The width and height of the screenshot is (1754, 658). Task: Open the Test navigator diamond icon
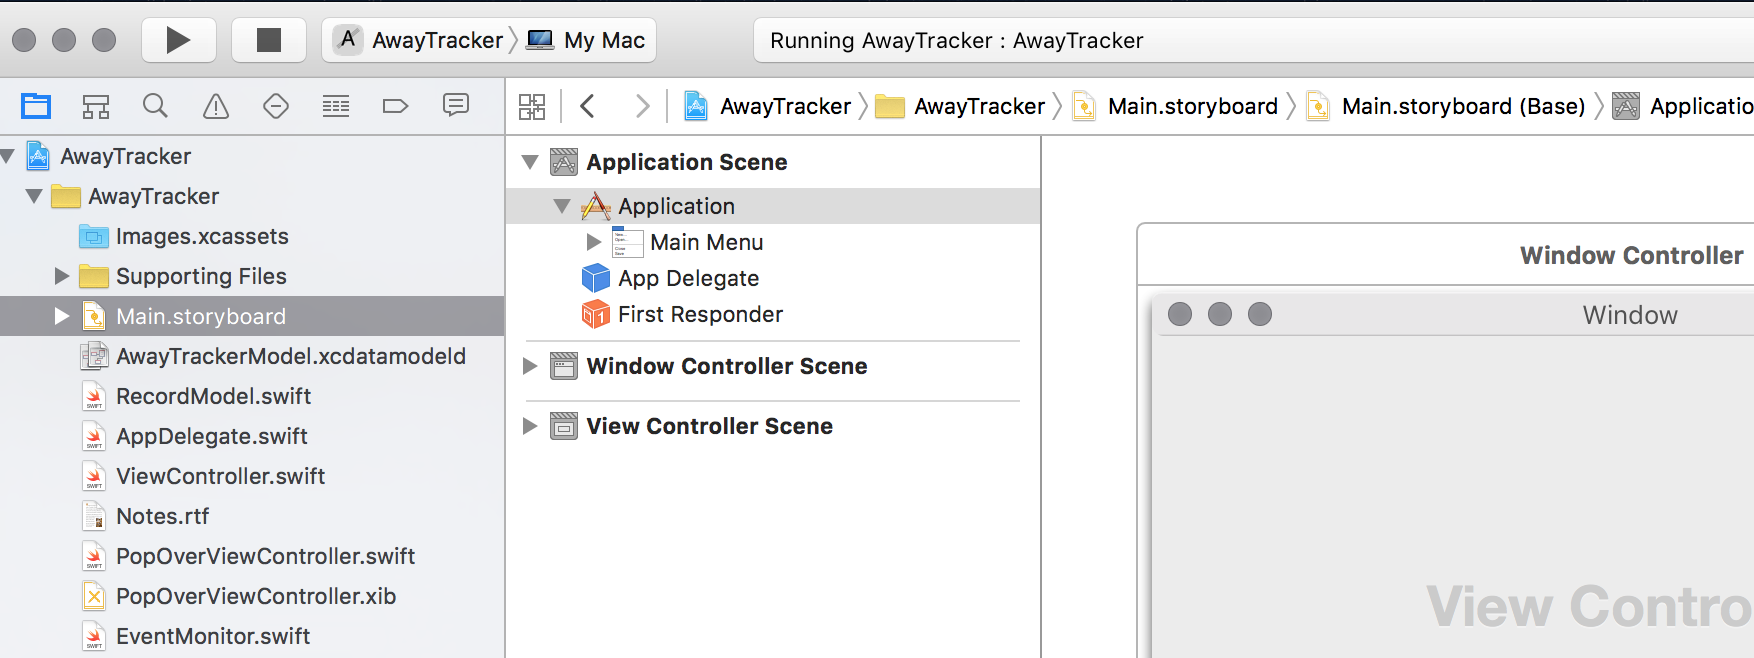pyautogui.click(x=276, y=106)
